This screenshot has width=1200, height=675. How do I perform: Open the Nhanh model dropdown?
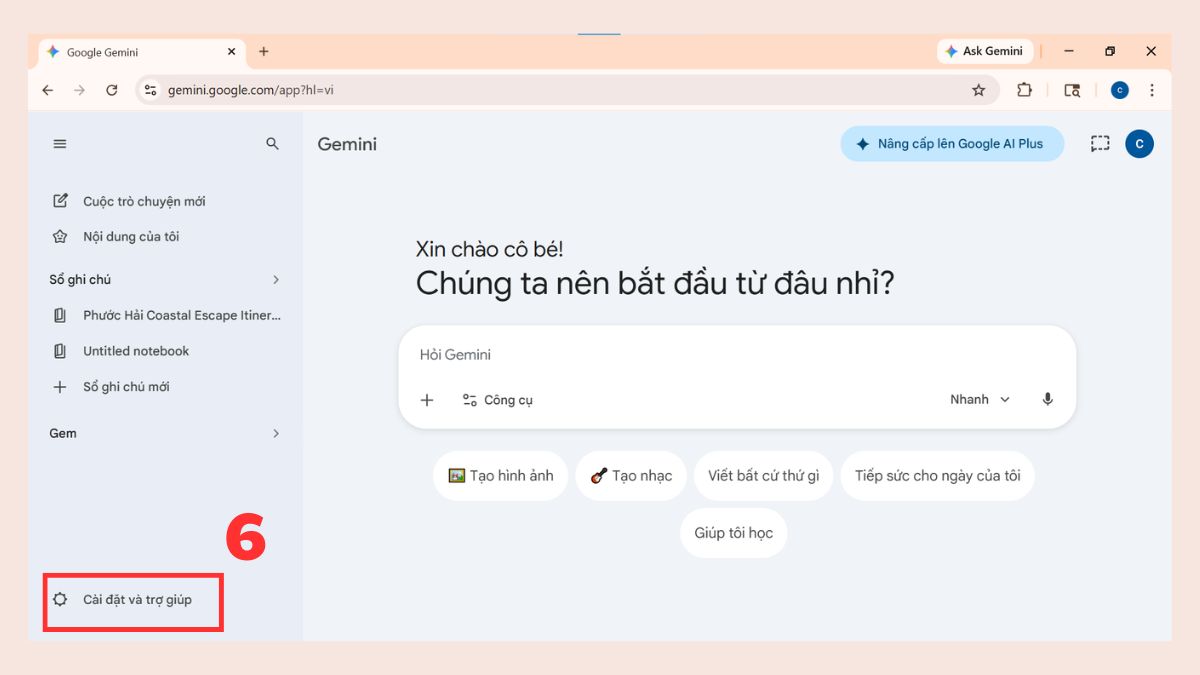980,400
